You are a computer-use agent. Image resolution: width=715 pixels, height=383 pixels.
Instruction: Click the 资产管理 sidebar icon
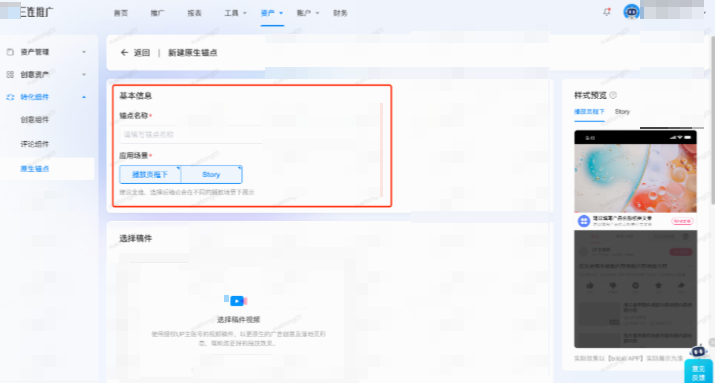10,52
